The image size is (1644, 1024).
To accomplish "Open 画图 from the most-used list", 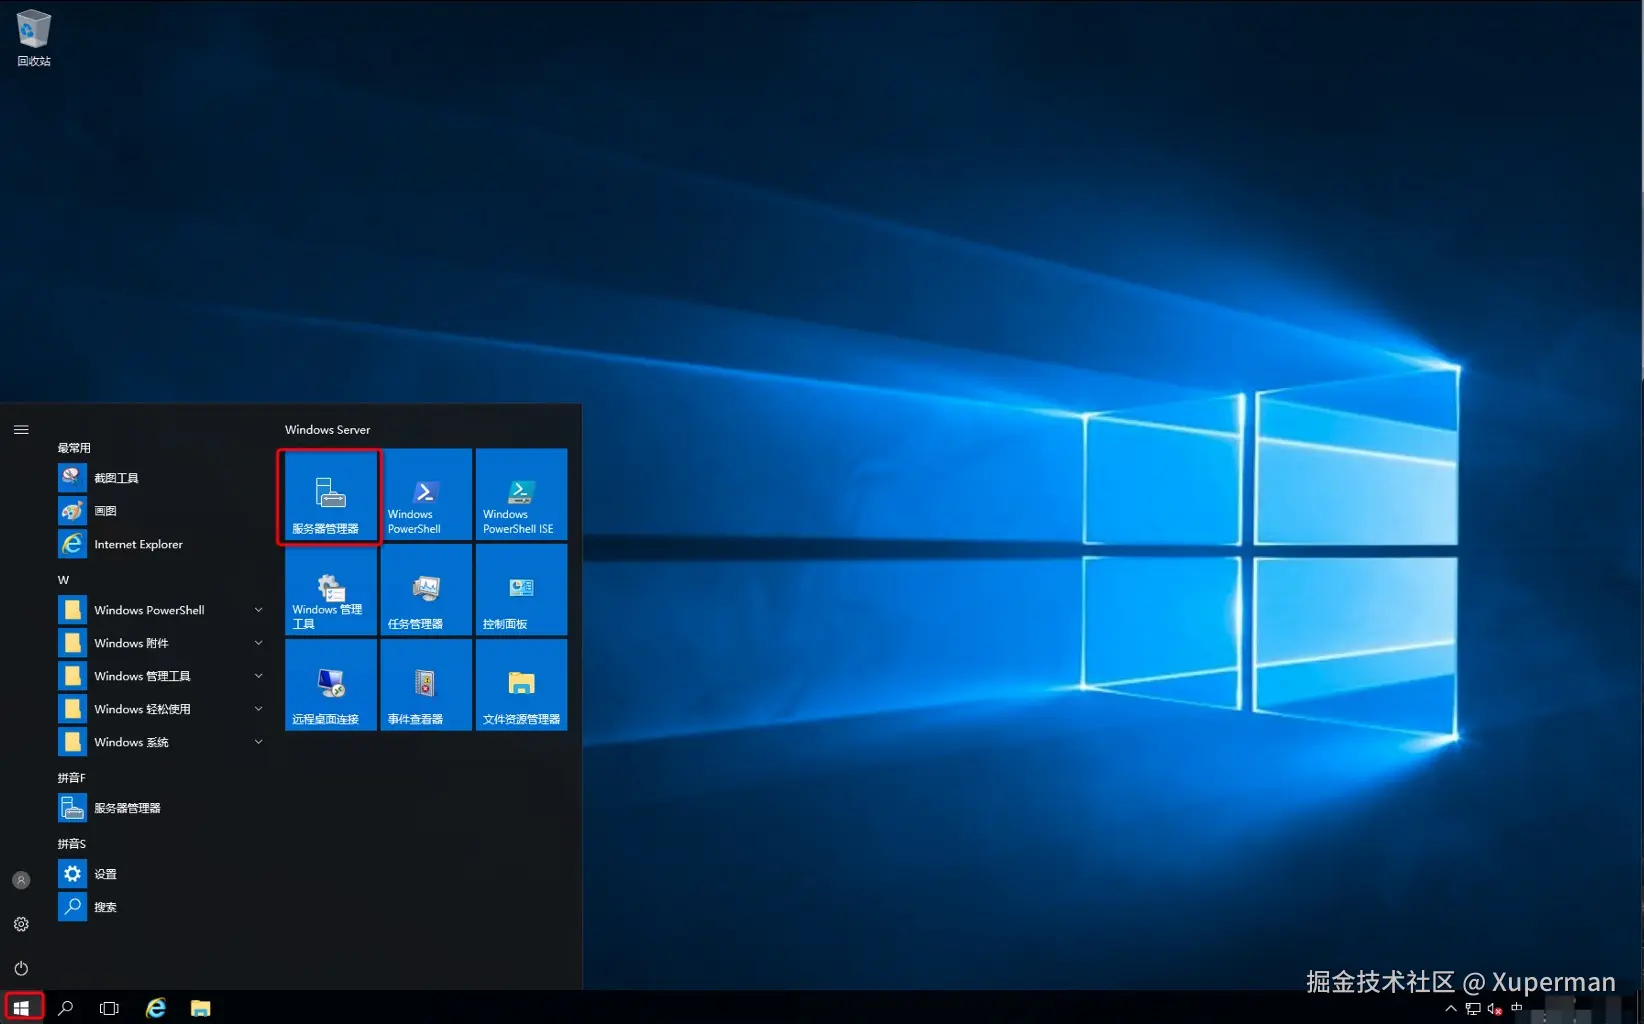I will coord(160,511).
